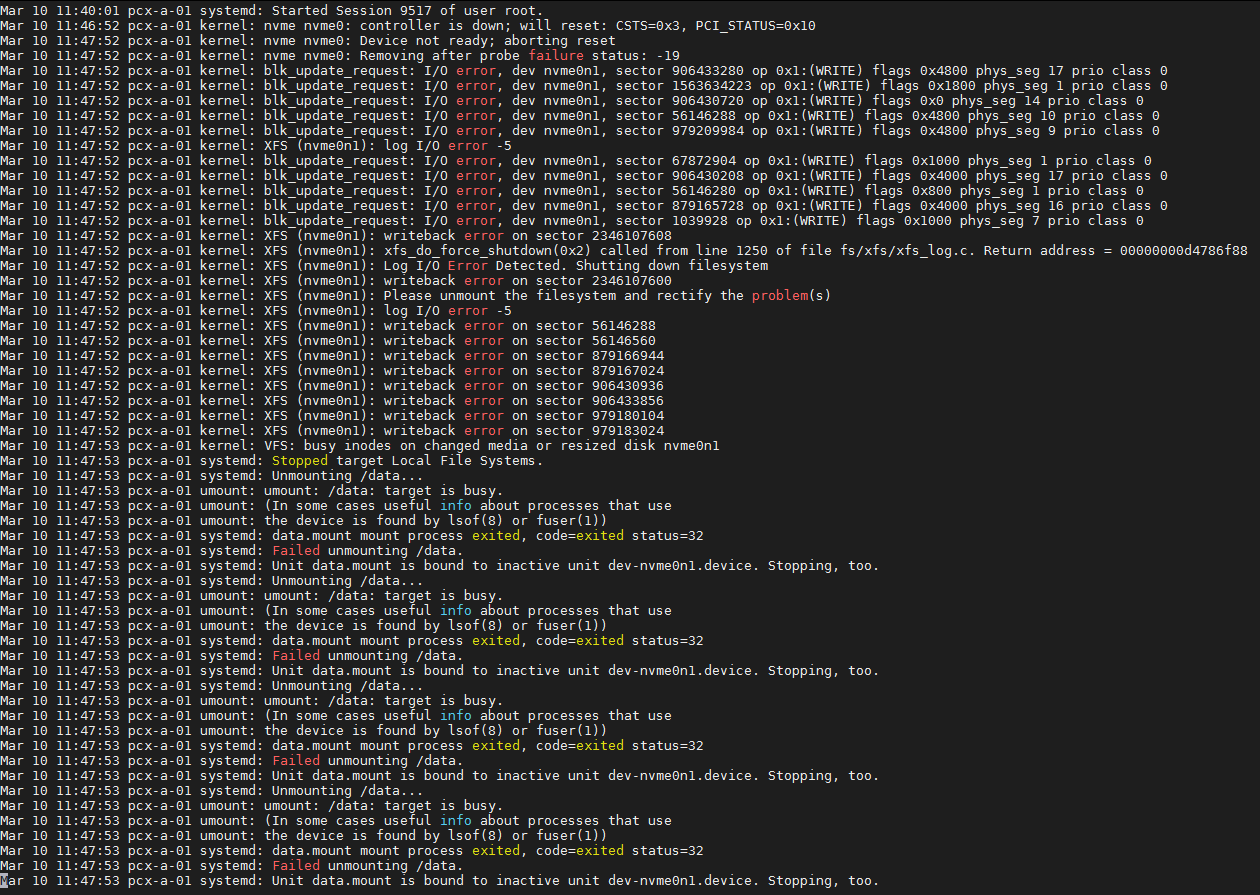Viewport: 1260px width, 895px height.
Task: Select writeback error sector 906430936
Action: pyautogui.click(x=628, y=385)
